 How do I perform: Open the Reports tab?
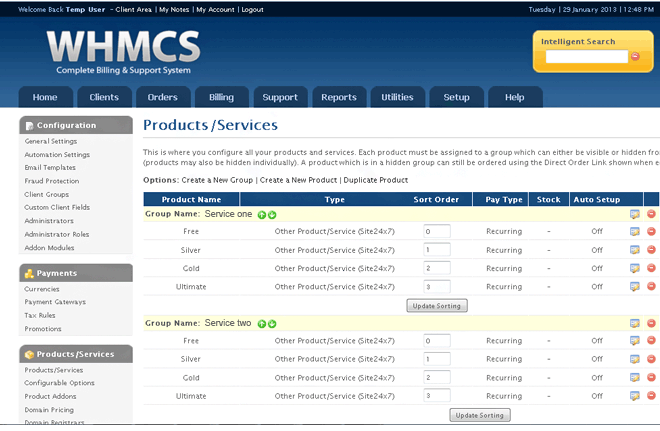(x=339, y=97)
